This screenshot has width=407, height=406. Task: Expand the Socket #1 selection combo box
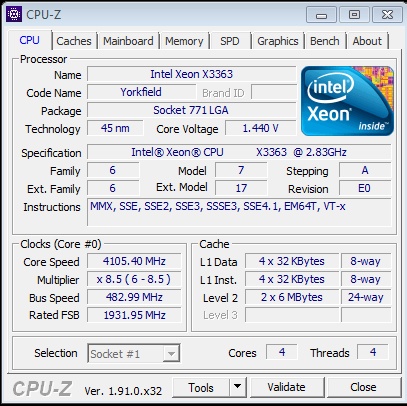[x=134, y=353]
